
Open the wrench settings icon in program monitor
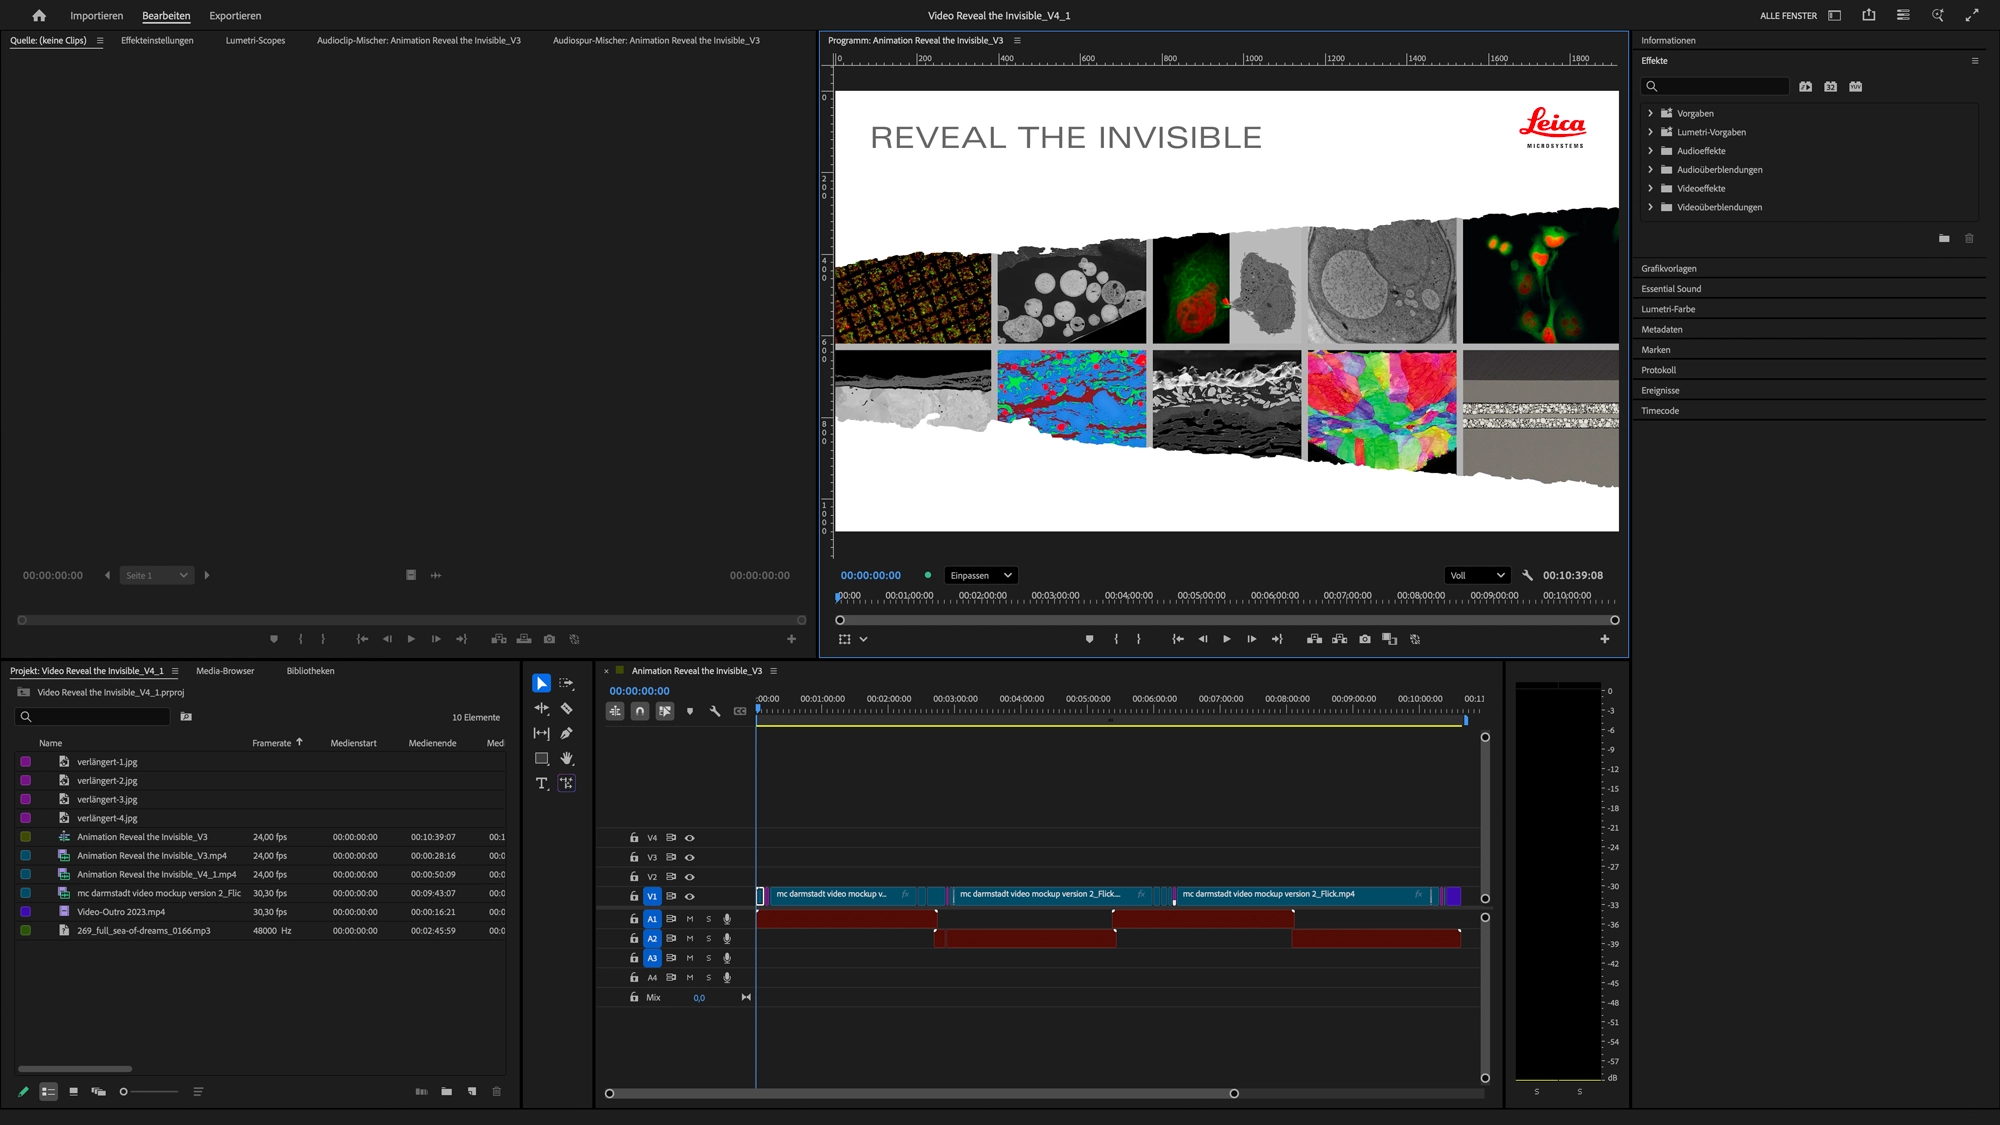click(x=1528, y=575)
